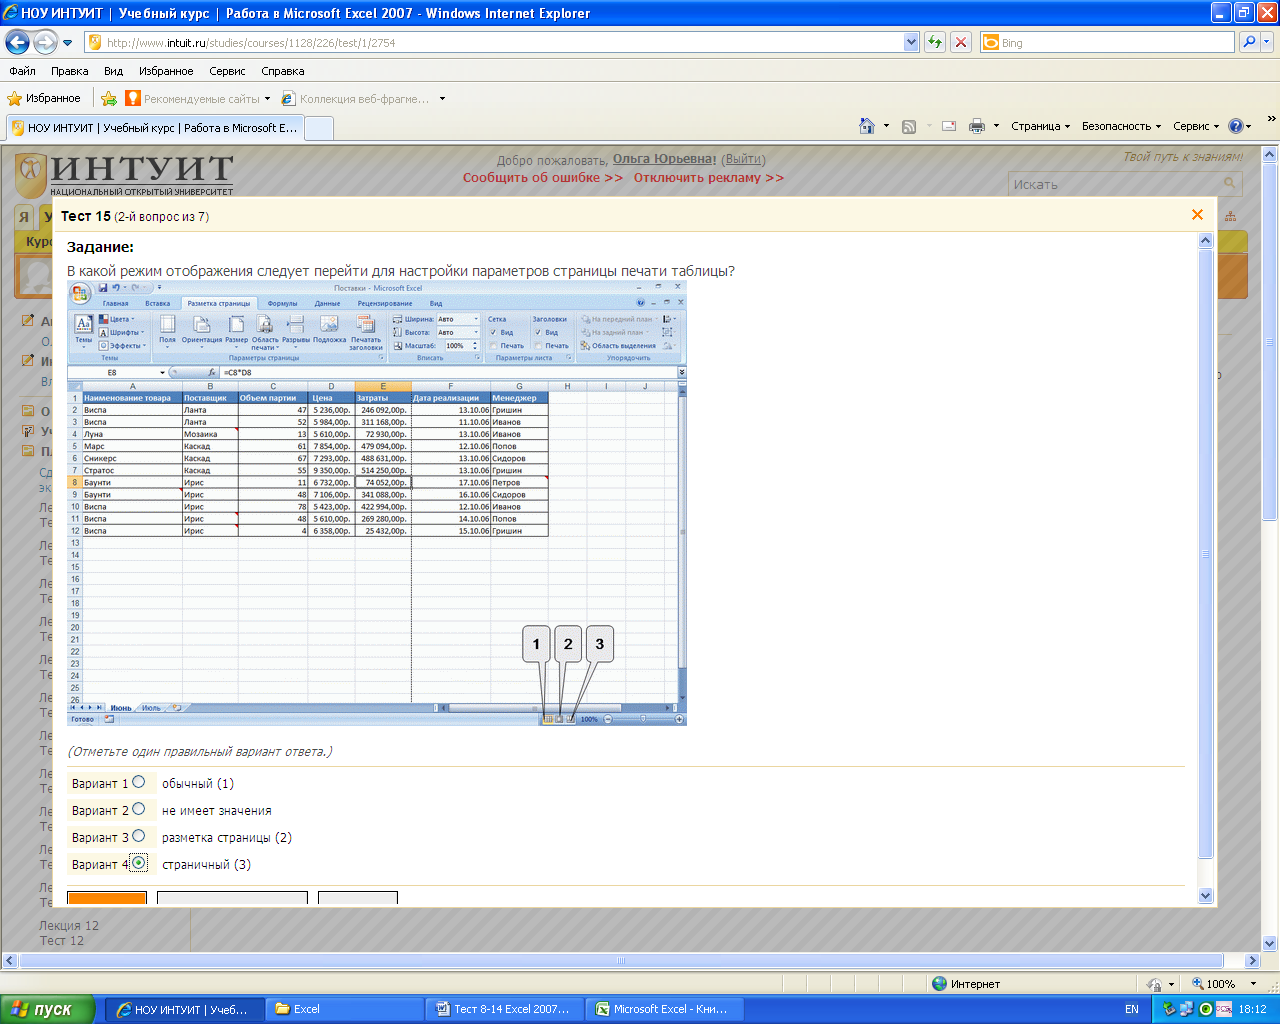The height and width of the screenshot is (1024, 1280).
Task: Open the Сервис command bar dropdown
Action: [1196, 126]
